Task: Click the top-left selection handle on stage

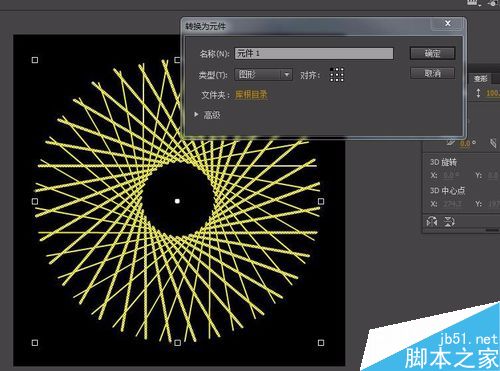Action: pos(35,60)
